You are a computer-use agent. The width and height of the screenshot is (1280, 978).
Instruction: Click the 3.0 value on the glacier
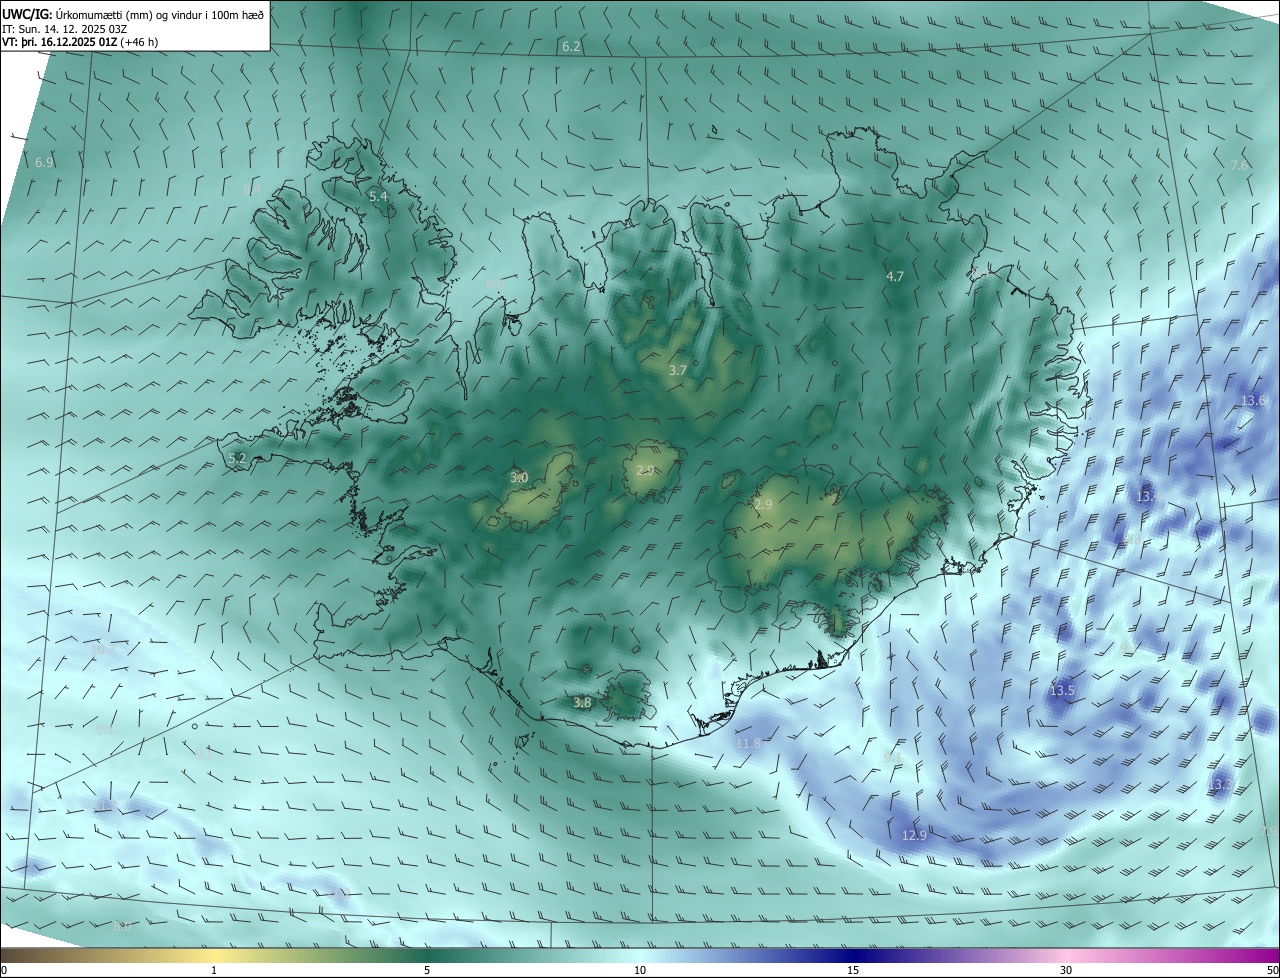(519, 477)
